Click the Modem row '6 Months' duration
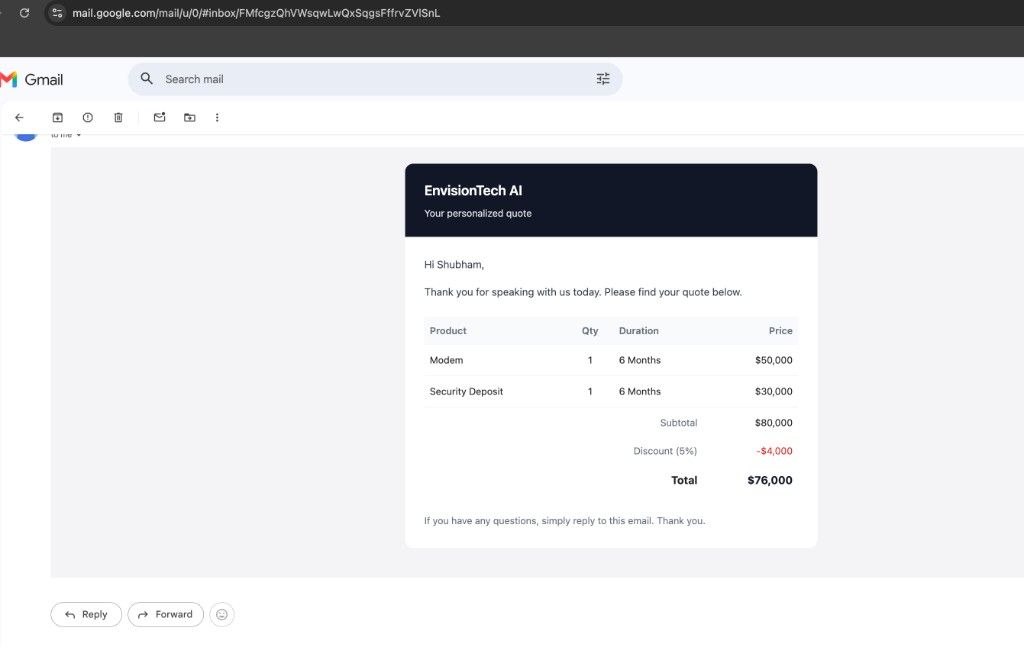Viewport: 1024px width, 647px height. tap(639, 360)
